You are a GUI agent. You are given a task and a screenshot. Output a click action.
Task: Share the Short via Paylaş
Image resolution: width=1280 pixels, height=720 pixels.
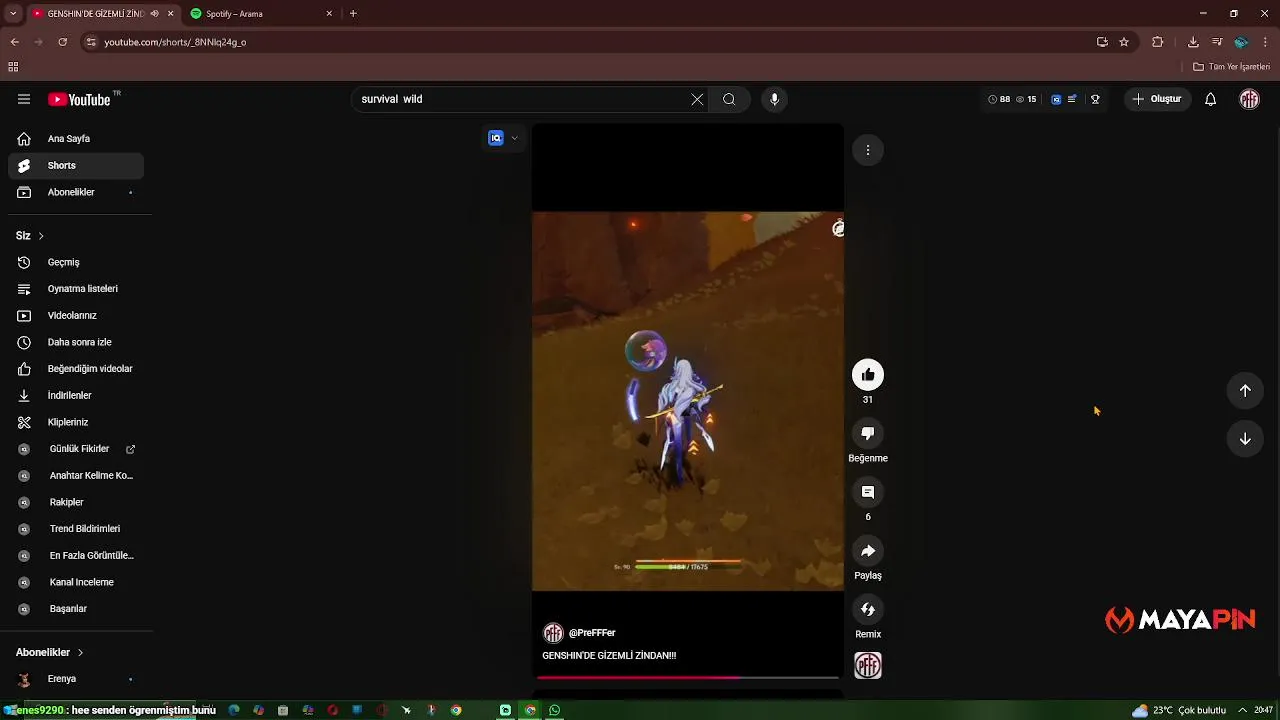tap(868, 551)
